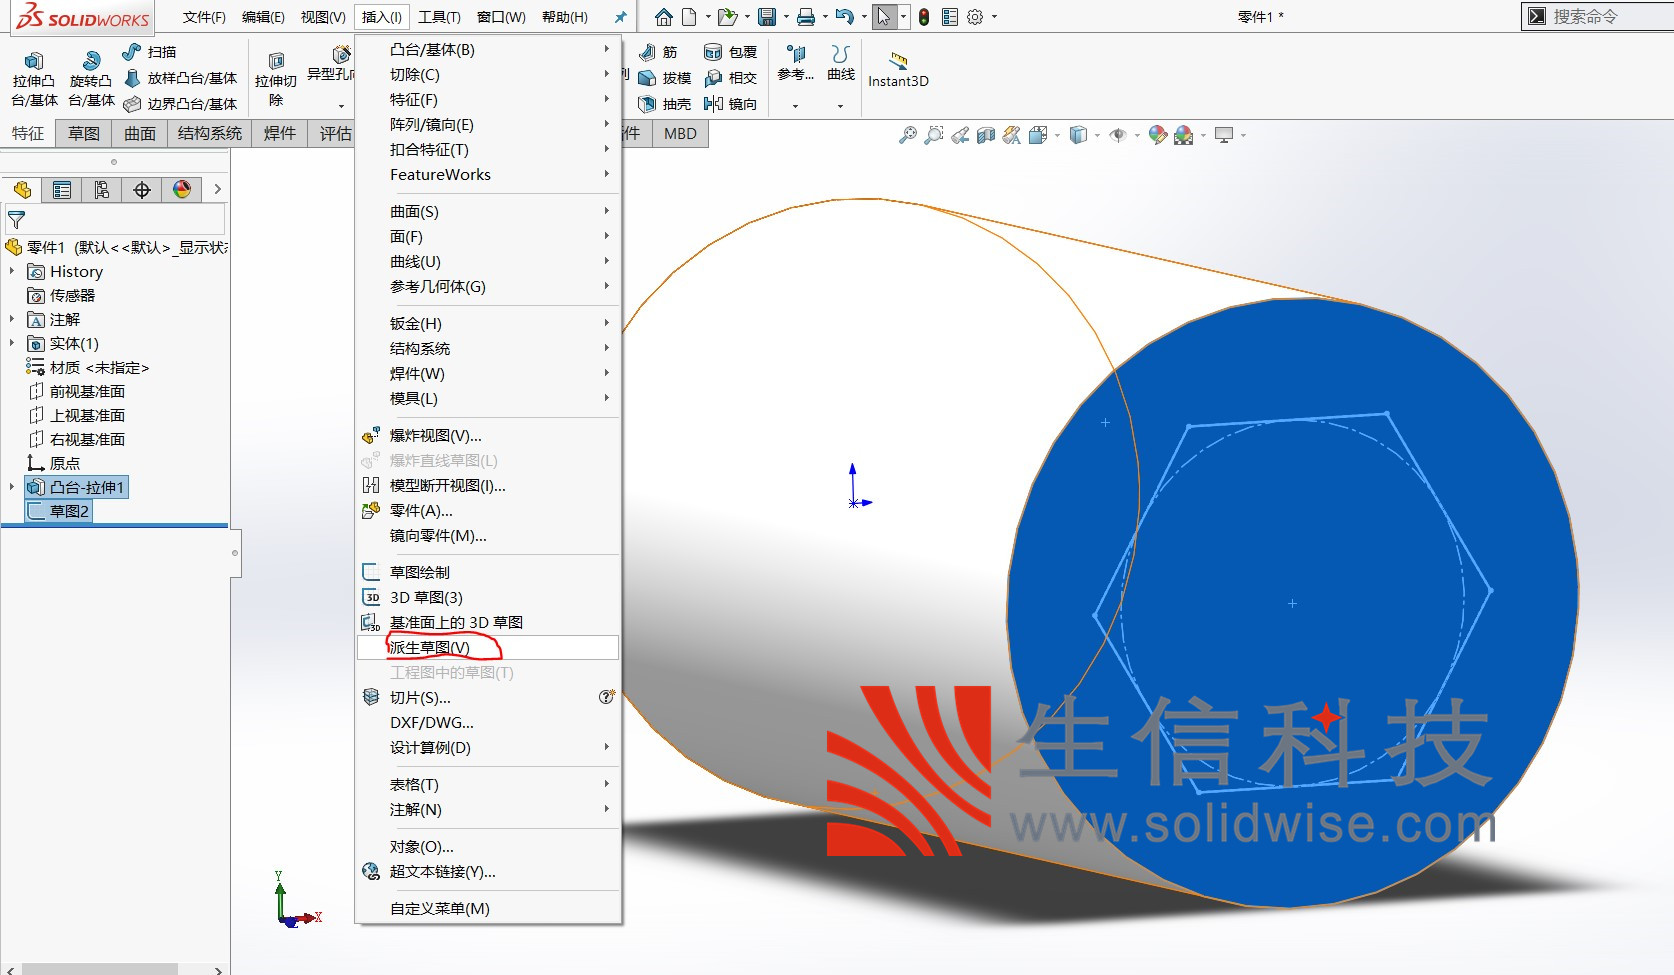The image size is (1674, 975).
Task: Expand the History tree node
Action: [12, 271]
